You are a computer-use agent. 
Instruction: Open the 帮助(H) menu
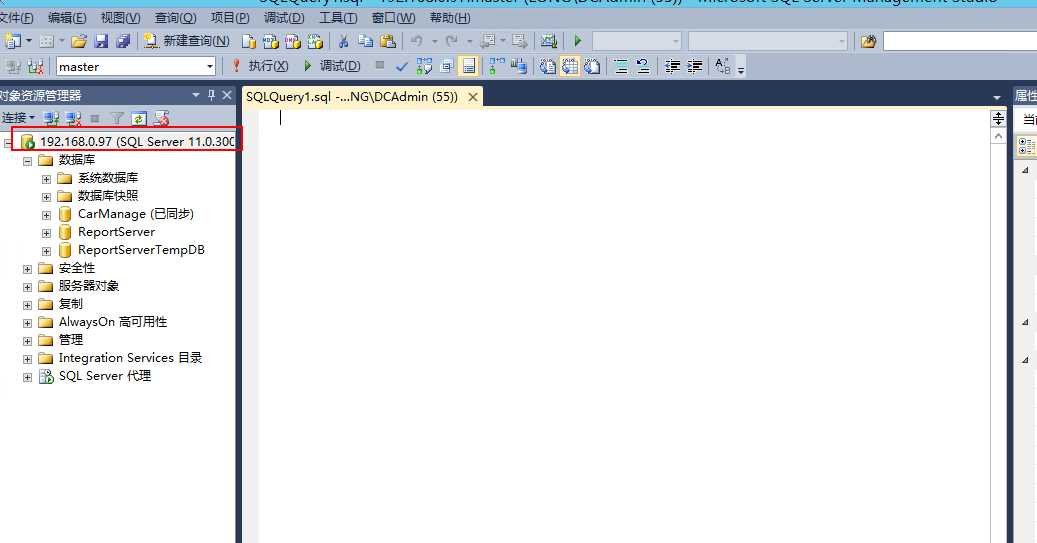(x=450, y=18)
